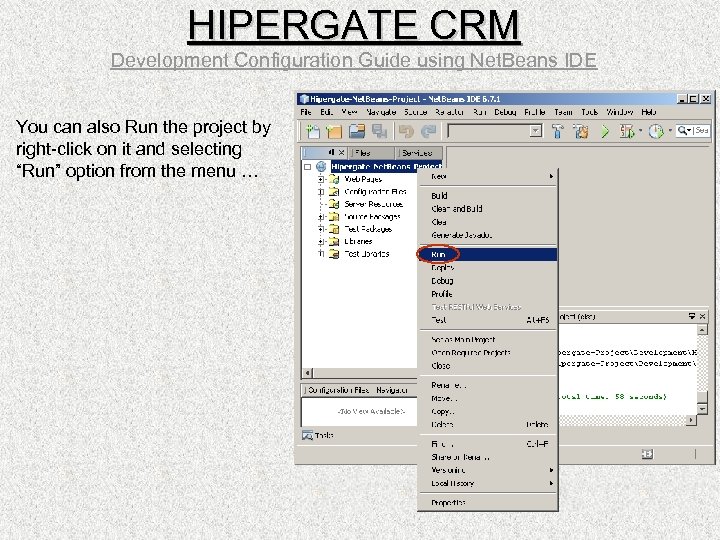Click the Open Project toolbar icon
Viewport: 720px width, 540px height.
coord(357,132)
